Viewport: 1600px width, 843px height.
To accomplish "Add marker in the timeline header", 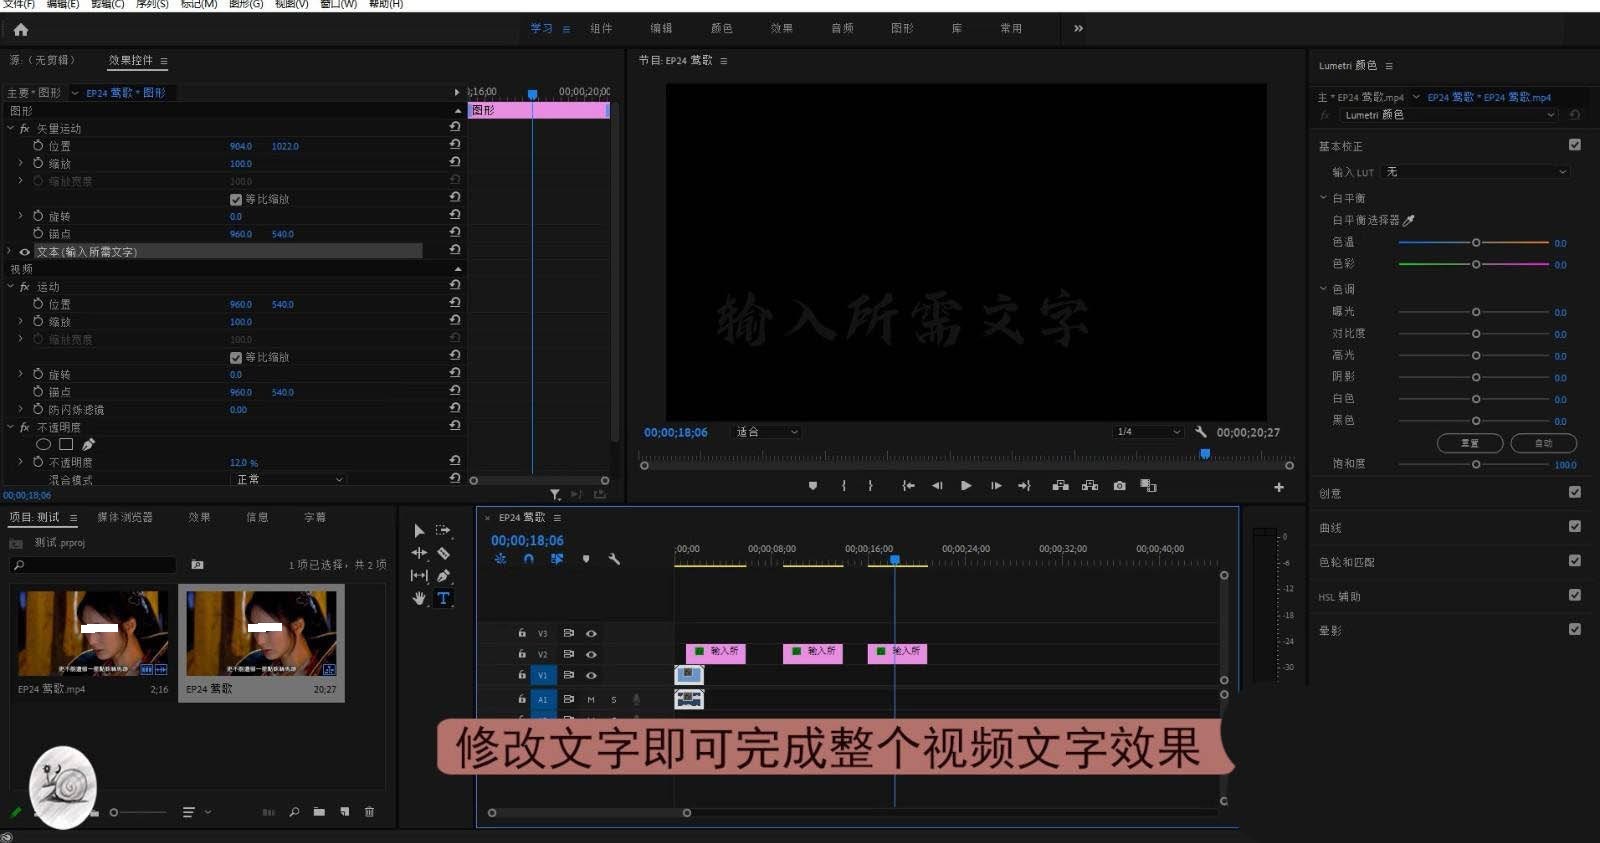I will coord(586,559).
